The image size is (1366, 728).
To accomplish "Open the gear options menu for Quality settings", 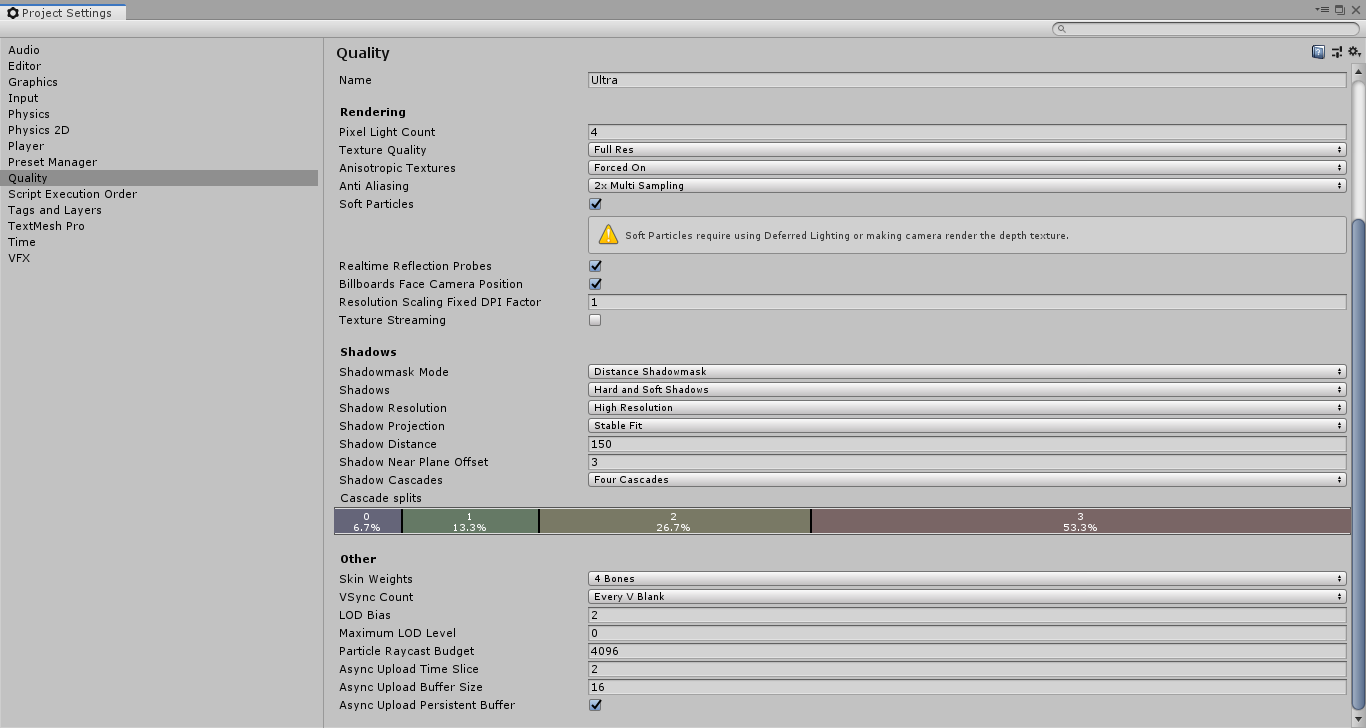I will (x=1353, y=51).
